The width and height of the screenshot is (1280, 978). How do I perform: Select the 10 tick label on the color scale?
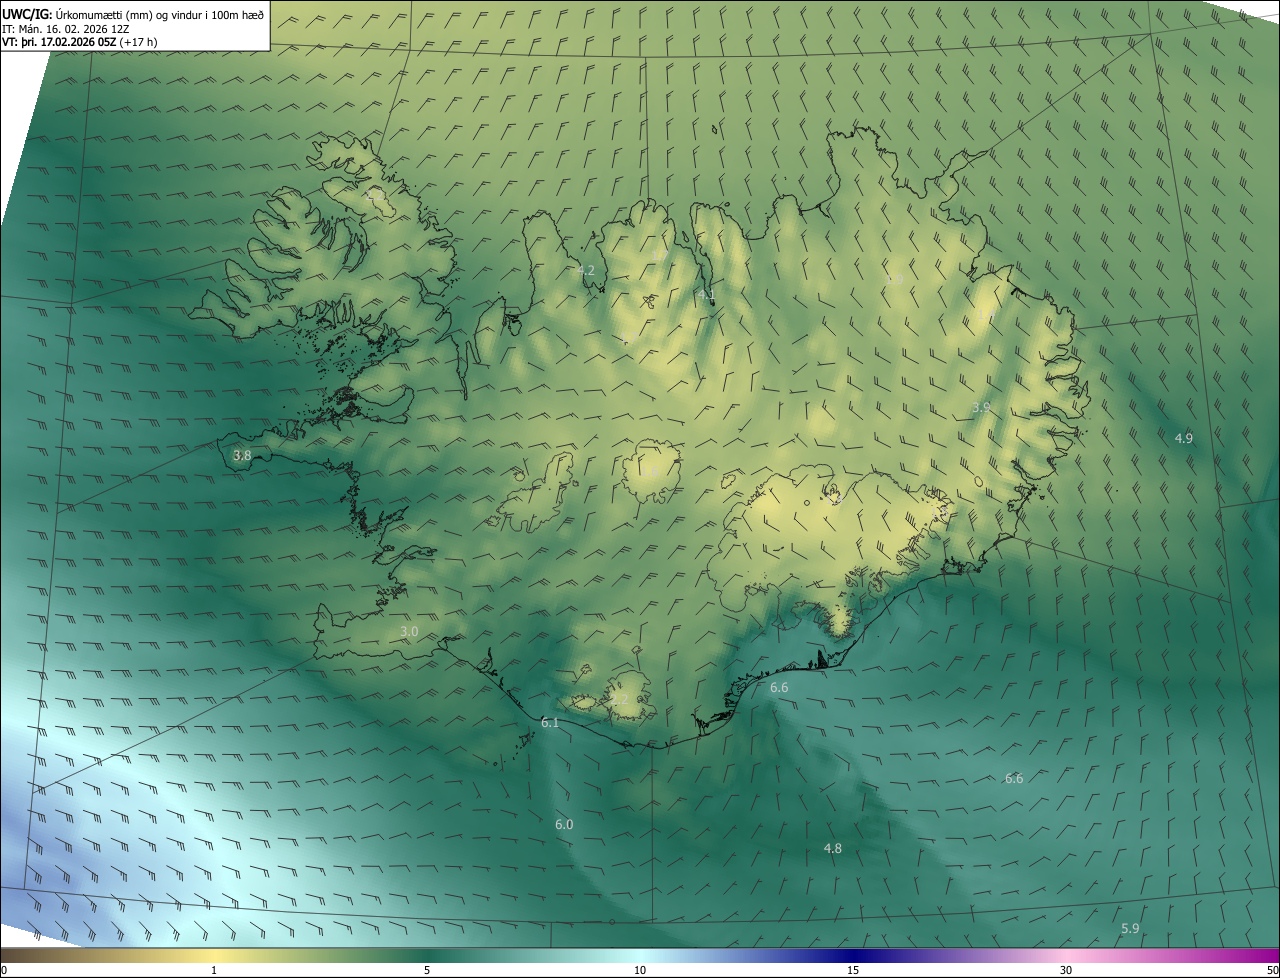point(640,970)
